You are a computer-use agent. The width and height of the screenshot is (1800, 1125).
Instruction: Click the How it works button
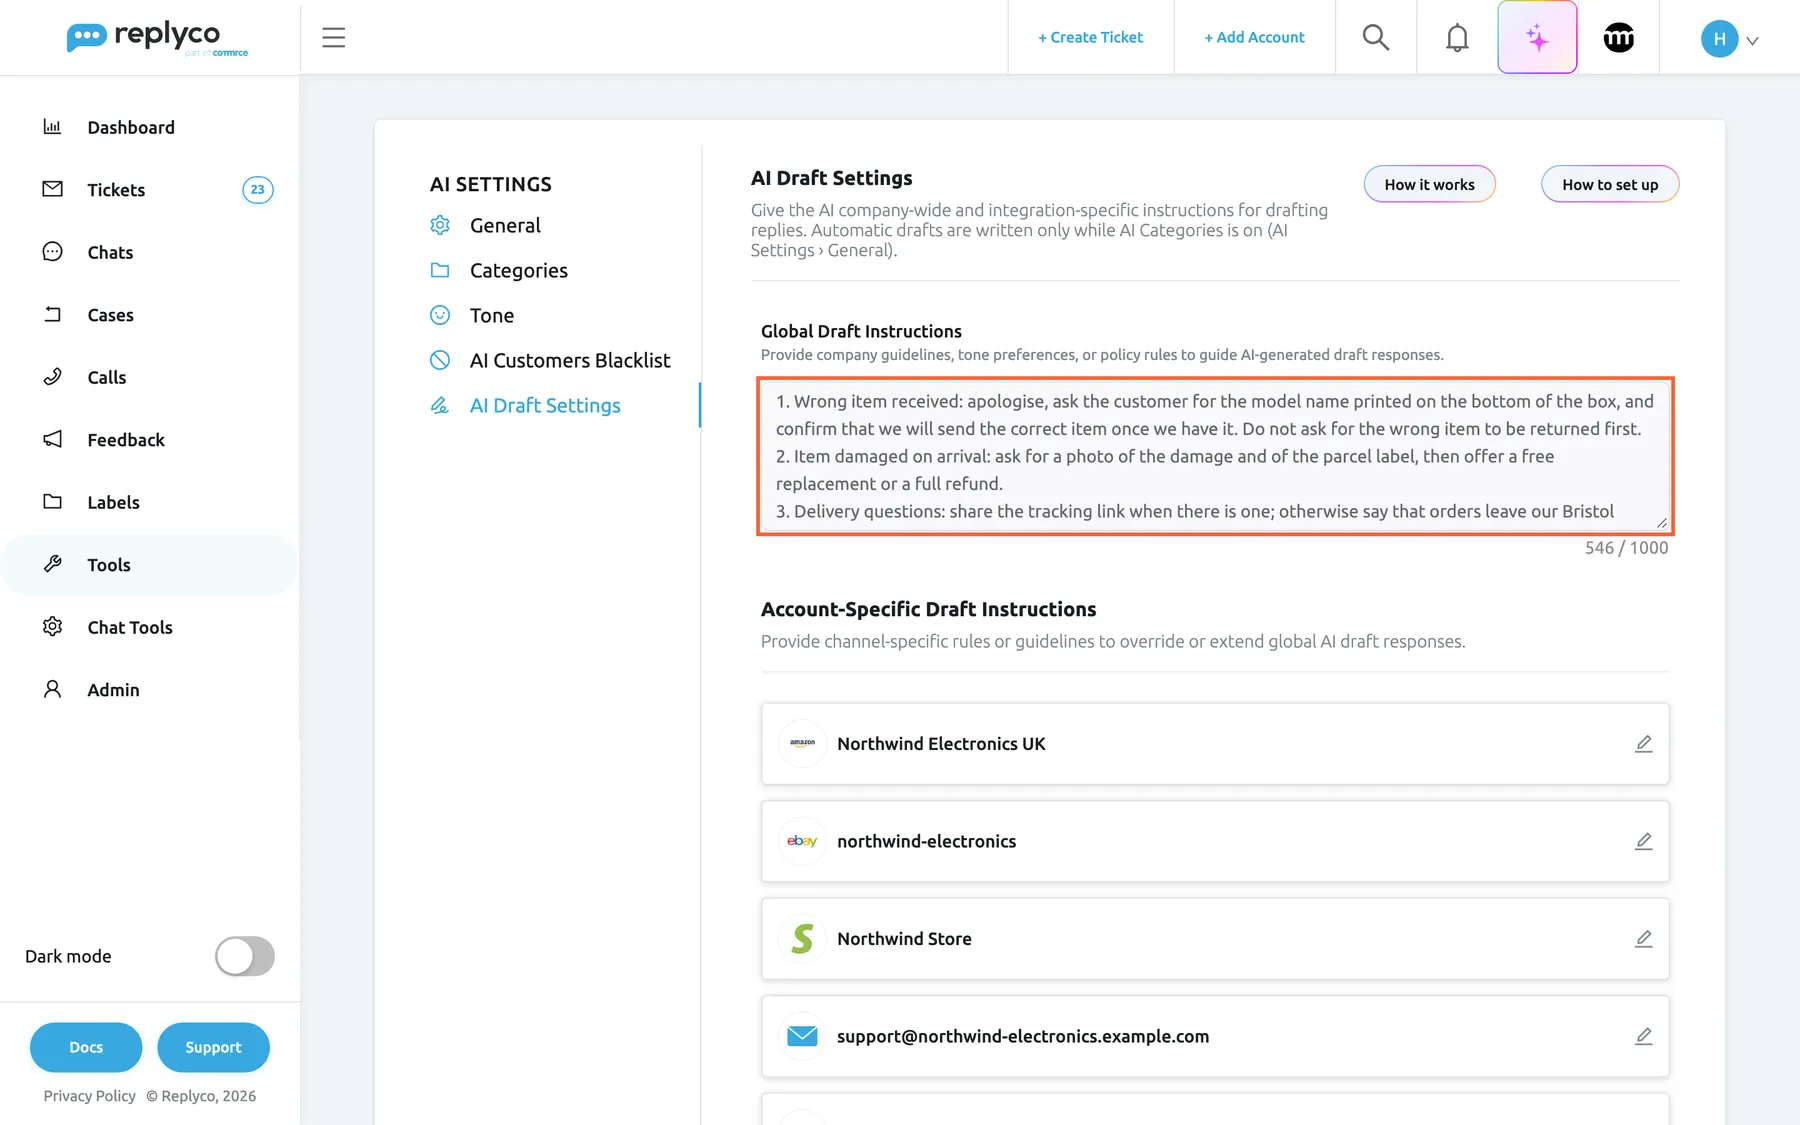coord(1429,184)
